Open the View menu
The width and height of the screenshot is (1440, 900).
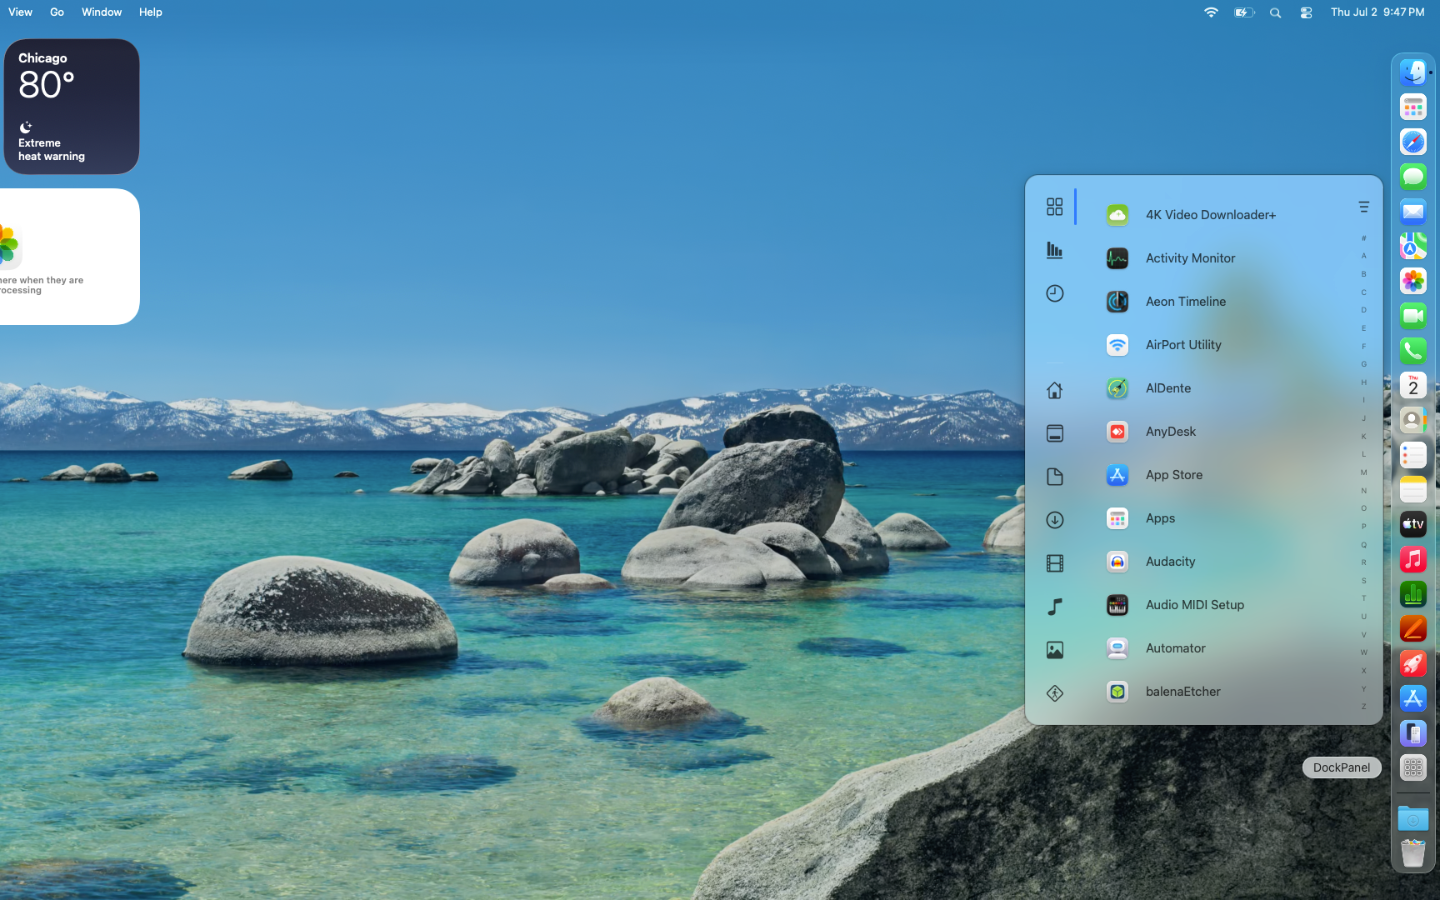pos(20,12)
